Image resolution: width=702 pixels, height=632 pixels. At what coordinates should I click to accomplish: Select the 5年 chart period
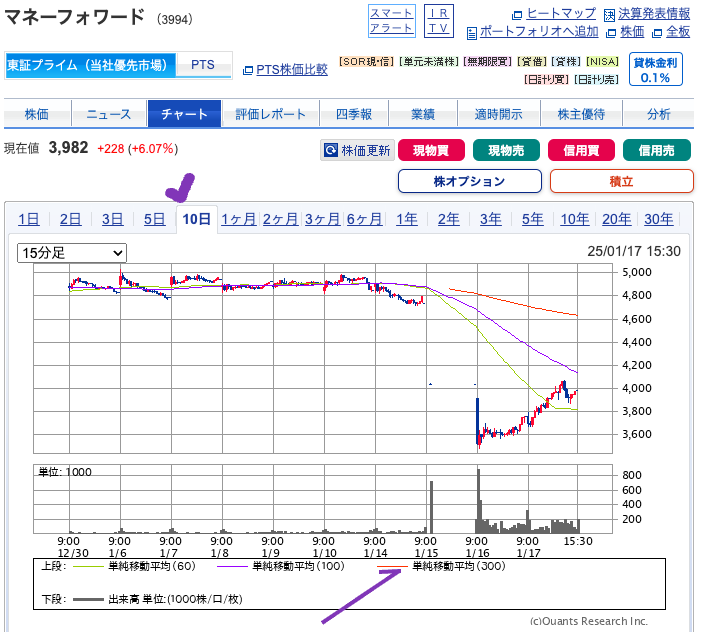click(533, 219)
